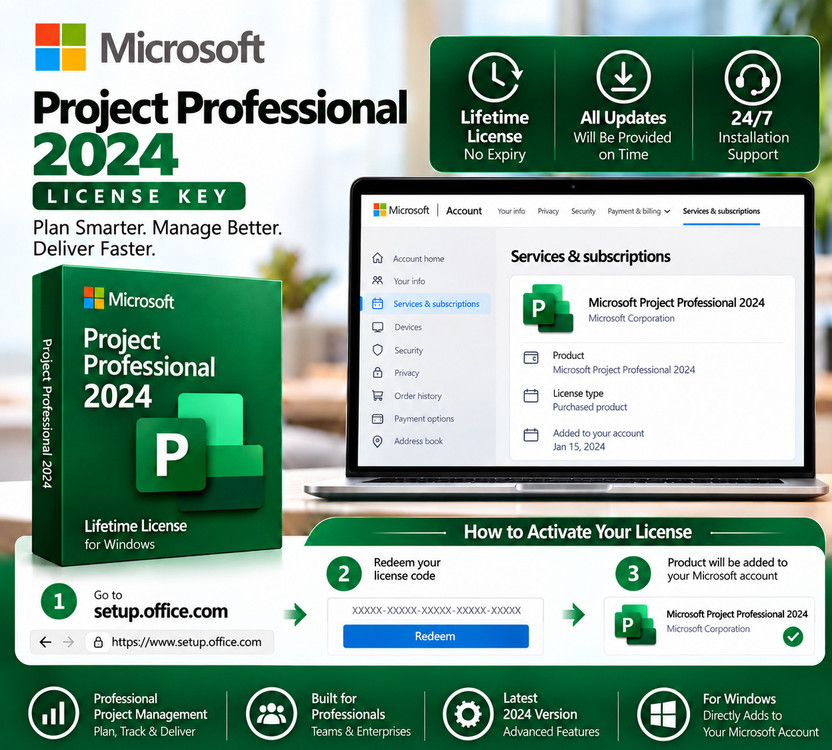Screen dimensions: 832x750
Task: Click the Microsoft four-color logo at top left
Action: click(60, 47)
